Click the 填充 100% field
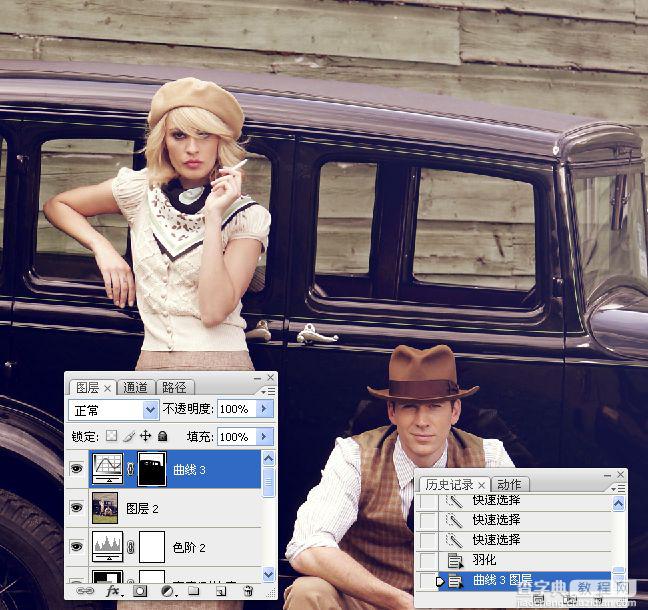Image resolution: width=648 pixels, height=610 pixels. coord(237,436)
